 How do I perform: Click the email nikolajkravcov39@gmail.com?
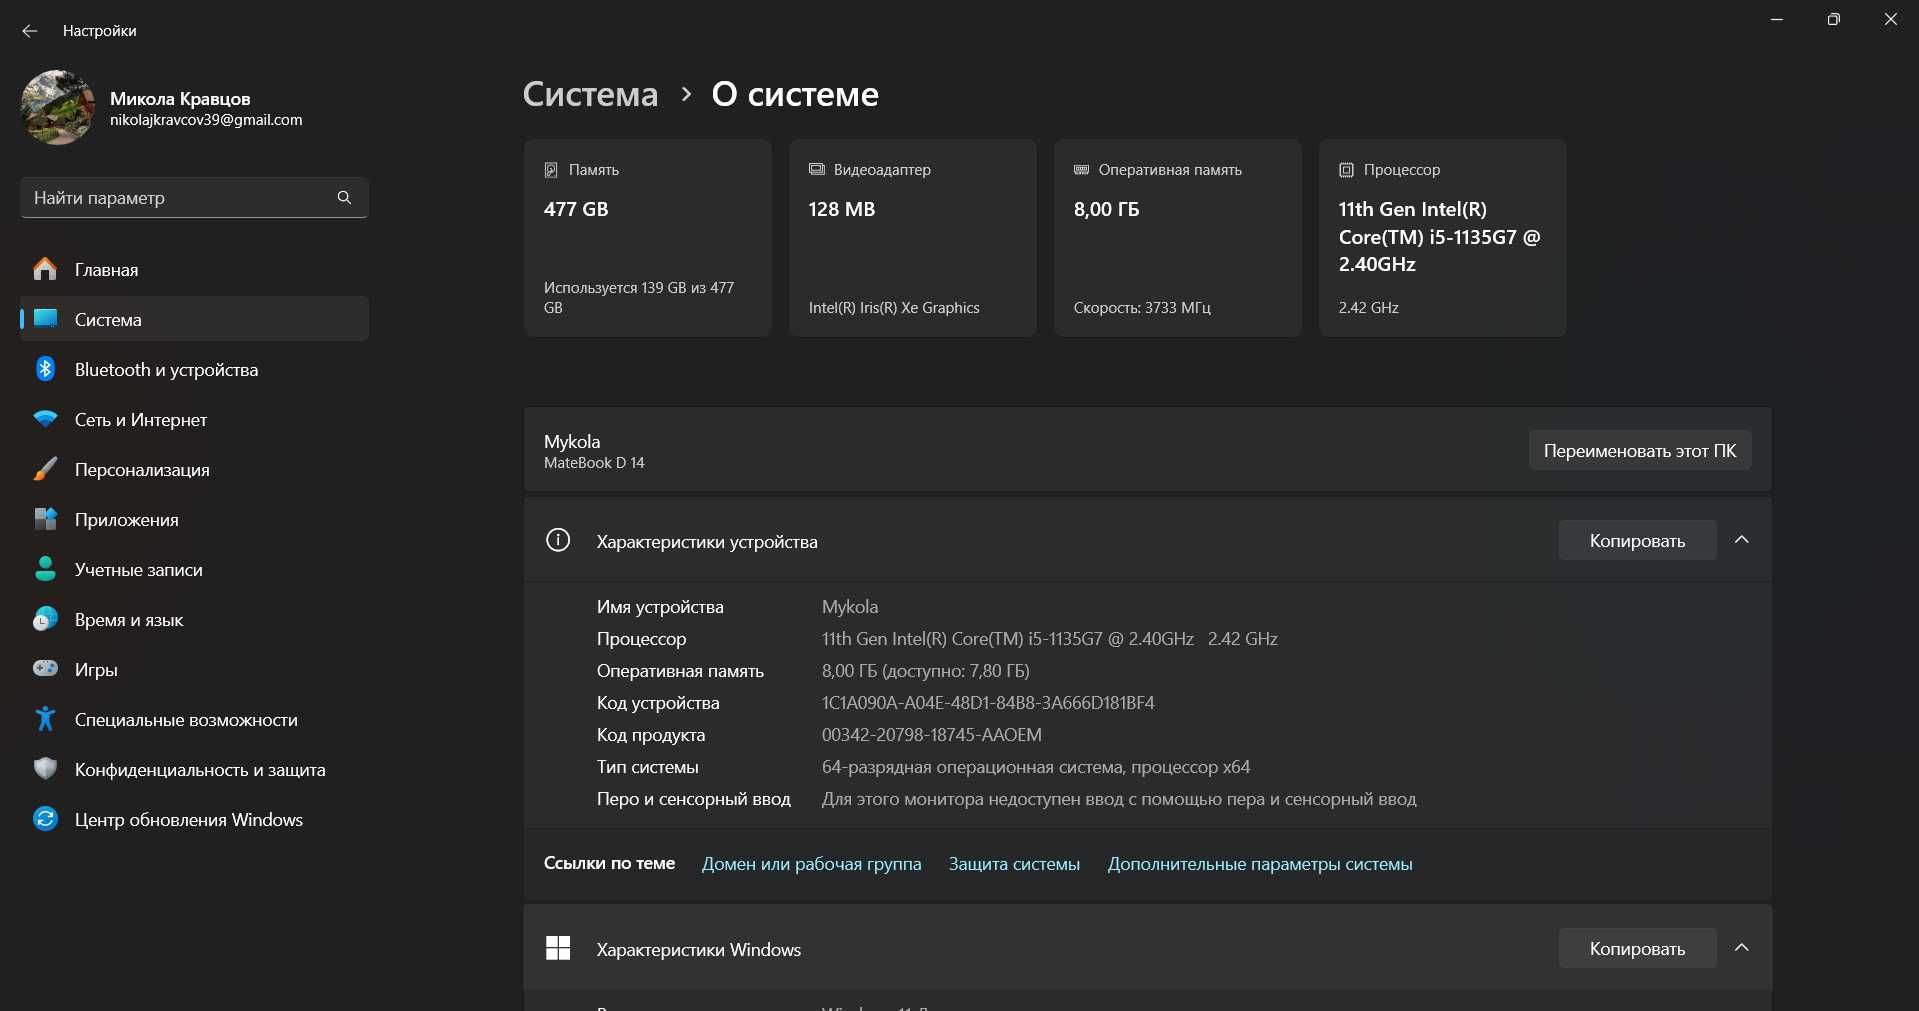tap(206, 120)
